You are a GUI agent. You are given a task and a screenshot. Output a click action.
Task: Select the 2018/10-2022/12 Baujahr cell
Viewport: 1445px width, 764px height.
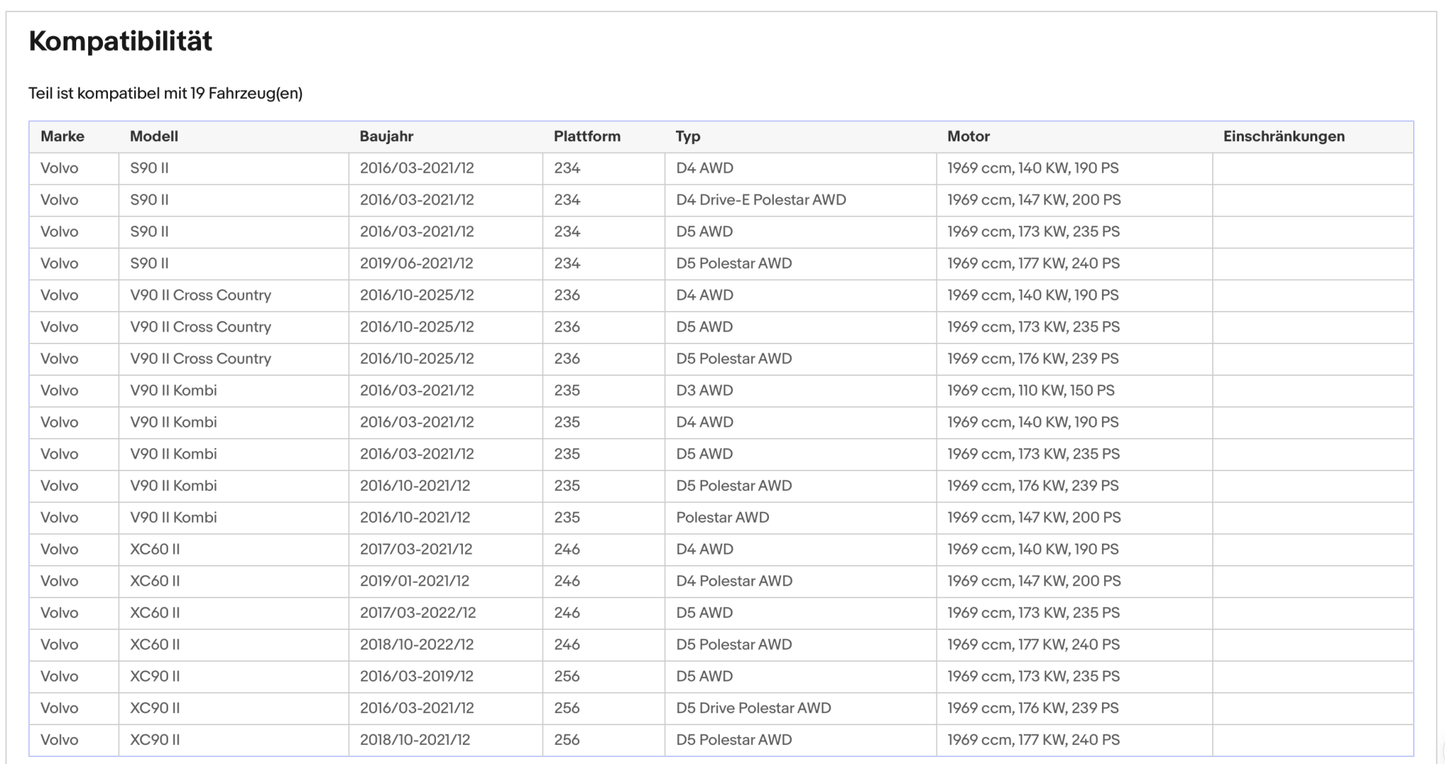pos(416,645)
